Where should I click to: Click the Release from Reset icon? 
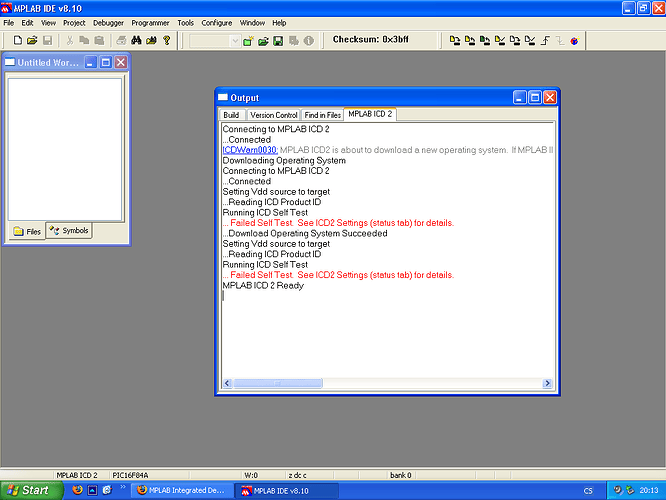click(545, 41)
